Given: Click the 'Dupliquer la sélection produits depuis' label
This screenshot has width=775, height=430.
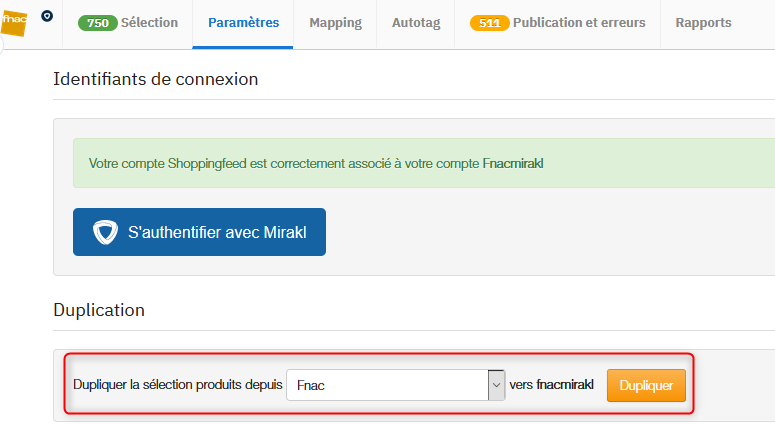Looking at the screenshot, I should coord(177,385).
